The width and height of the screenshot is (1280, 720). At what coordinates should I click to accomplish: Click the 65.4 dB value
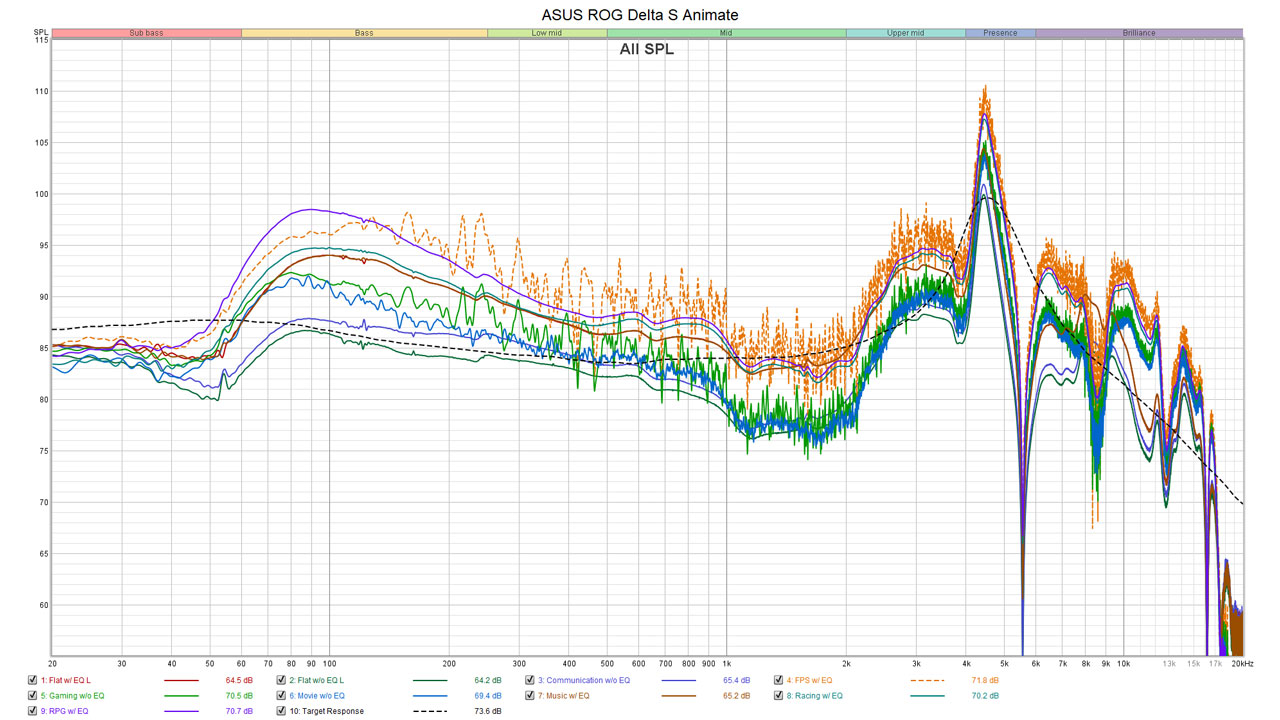[x=736, y=680]
